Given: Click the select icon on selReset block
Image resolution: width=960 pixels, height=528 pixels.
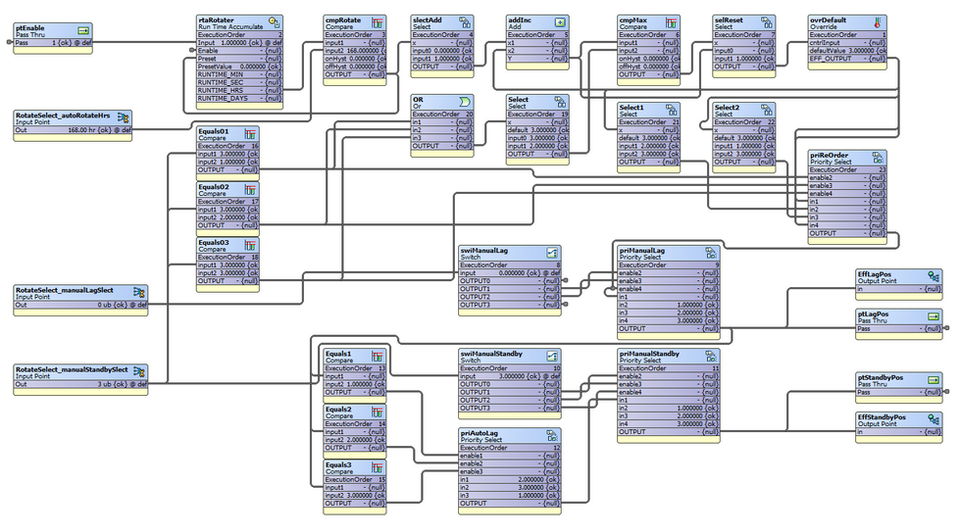Looking at the screenshot, I should (x=767, y=23).
